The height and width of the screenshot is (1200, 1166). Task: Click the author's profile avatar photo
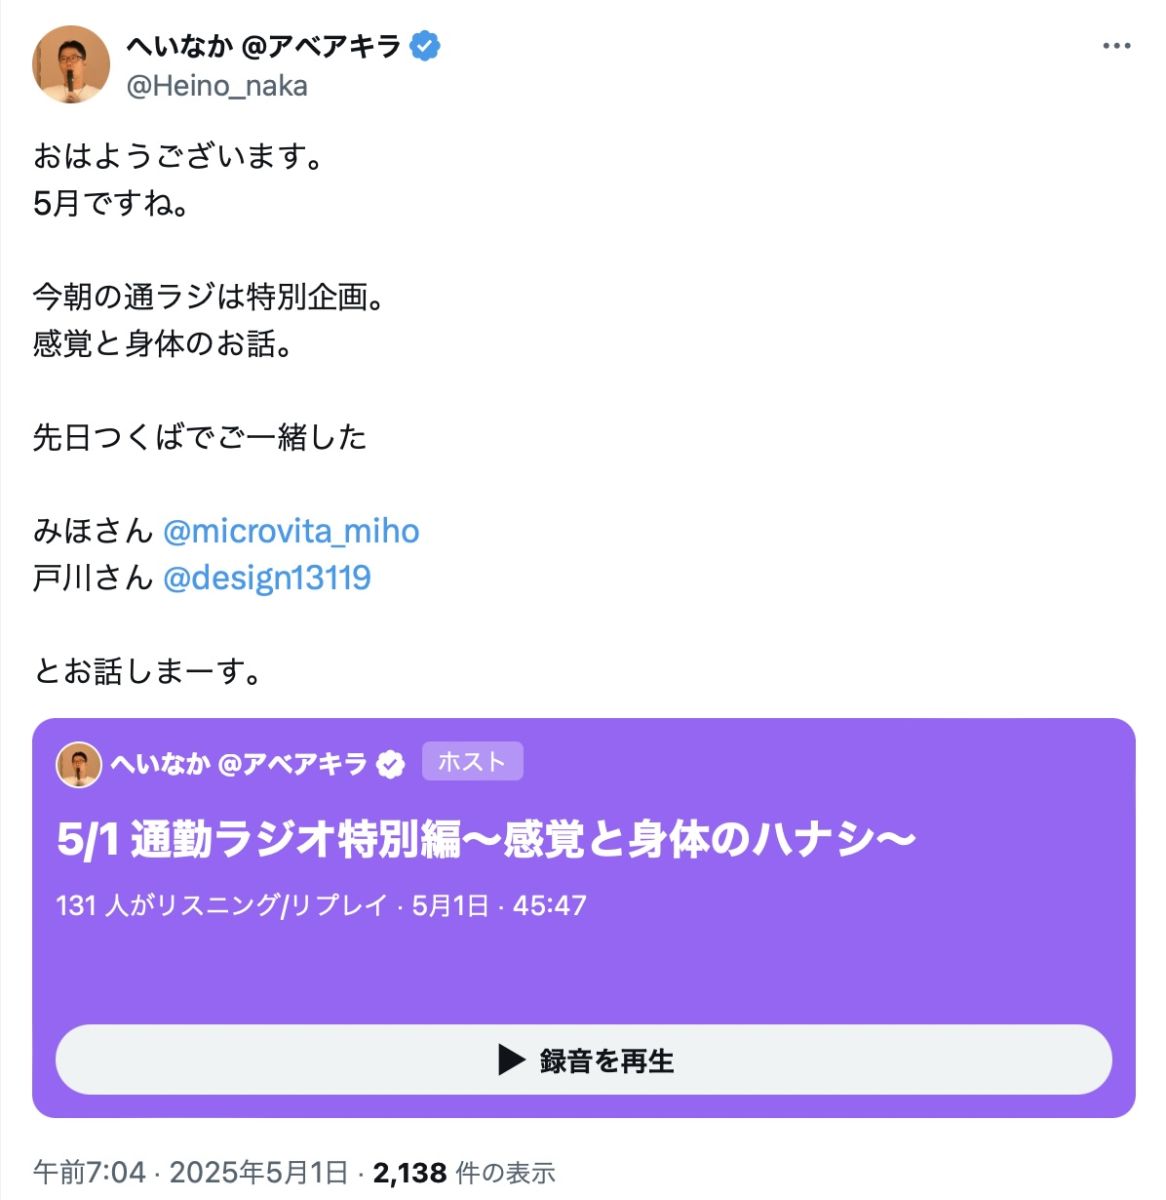tap(71, 65)
